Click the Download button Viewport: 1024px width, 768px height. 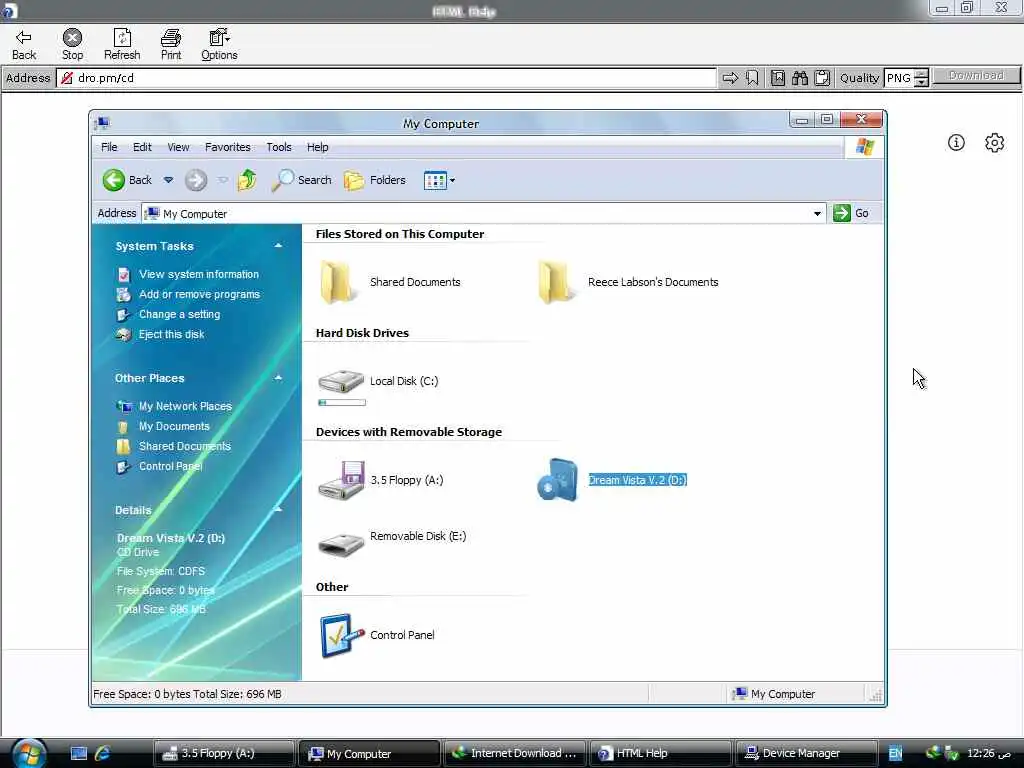coord(976,76)
